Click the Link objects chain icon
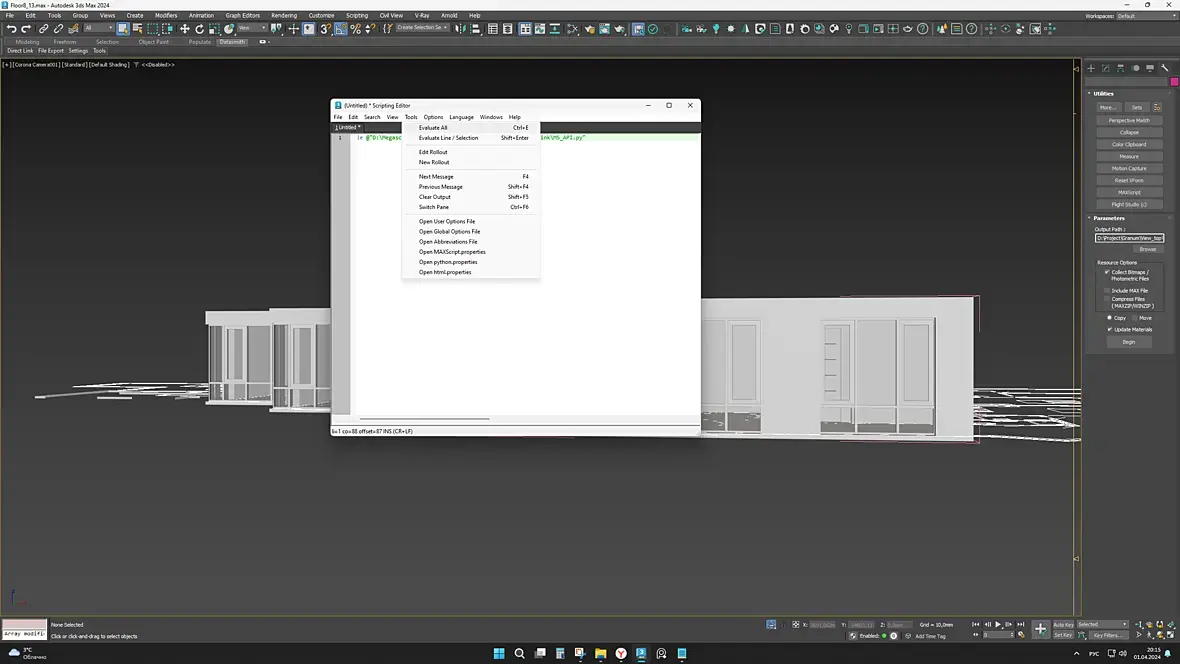Screen dimensions: 1180x664 coord(43,29)
